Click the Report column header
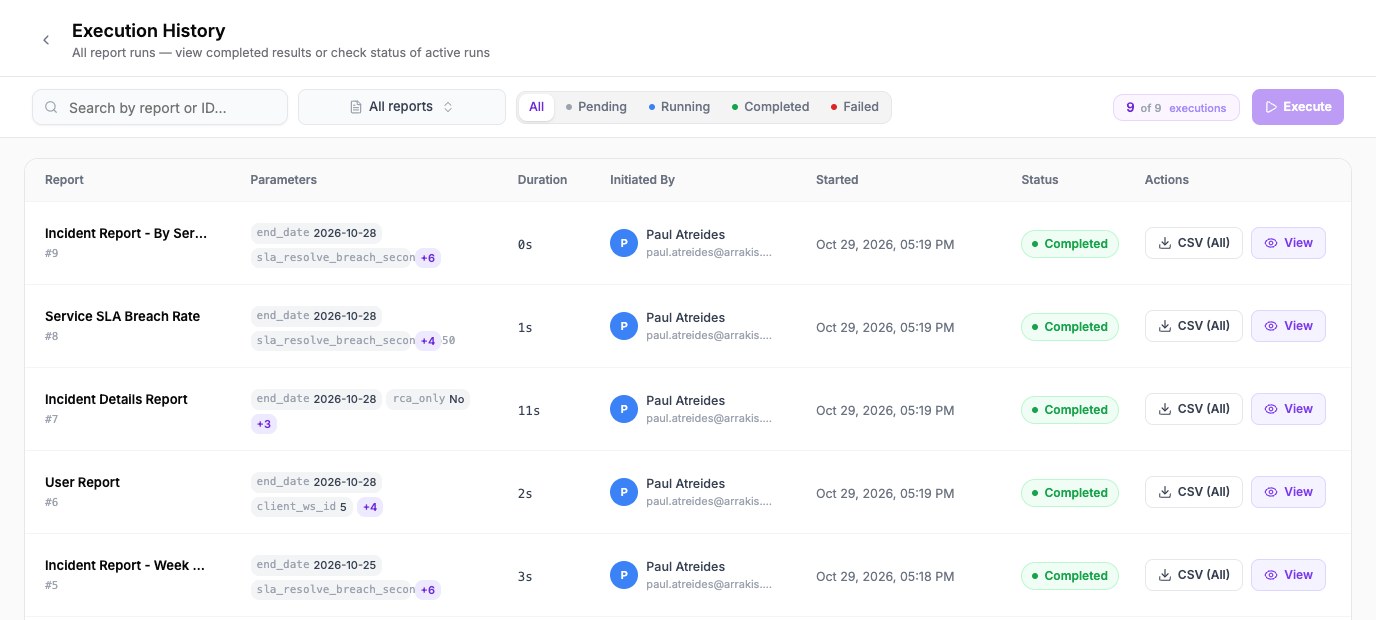Image resolution: width=1376 pixels, height=620 pixels. point(64,180)
